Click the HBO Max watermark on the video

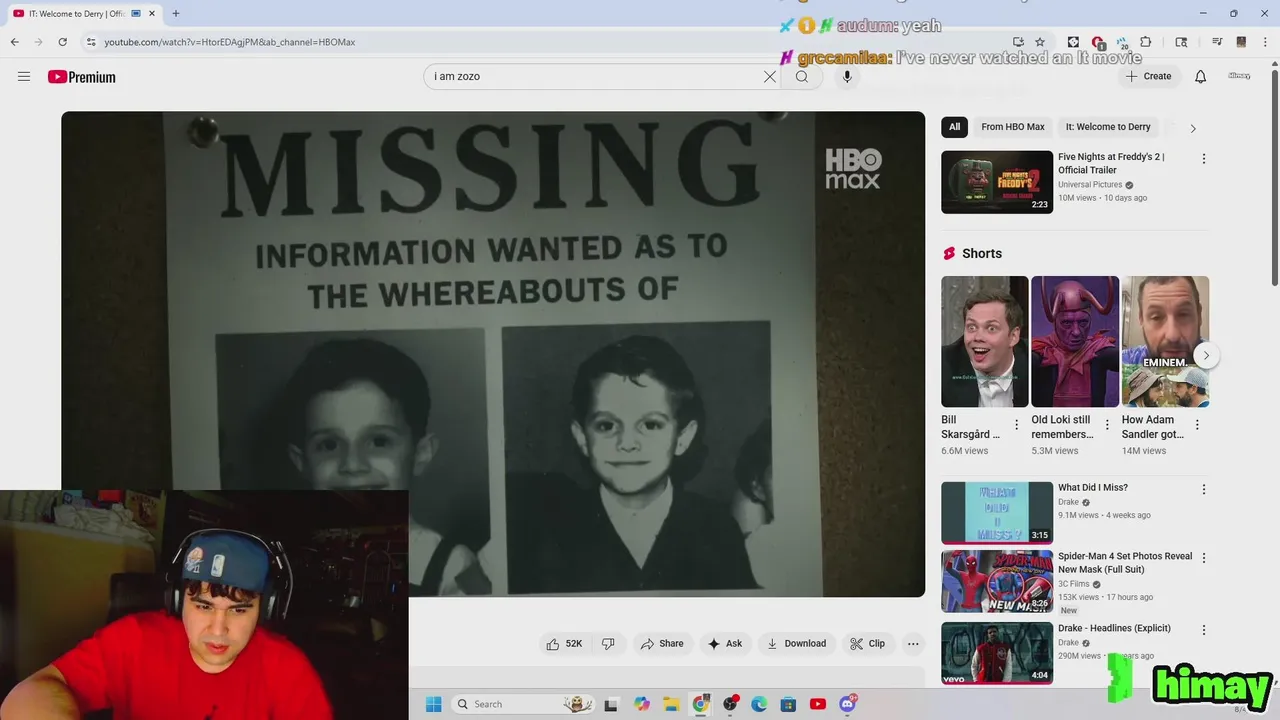(853, 168)
